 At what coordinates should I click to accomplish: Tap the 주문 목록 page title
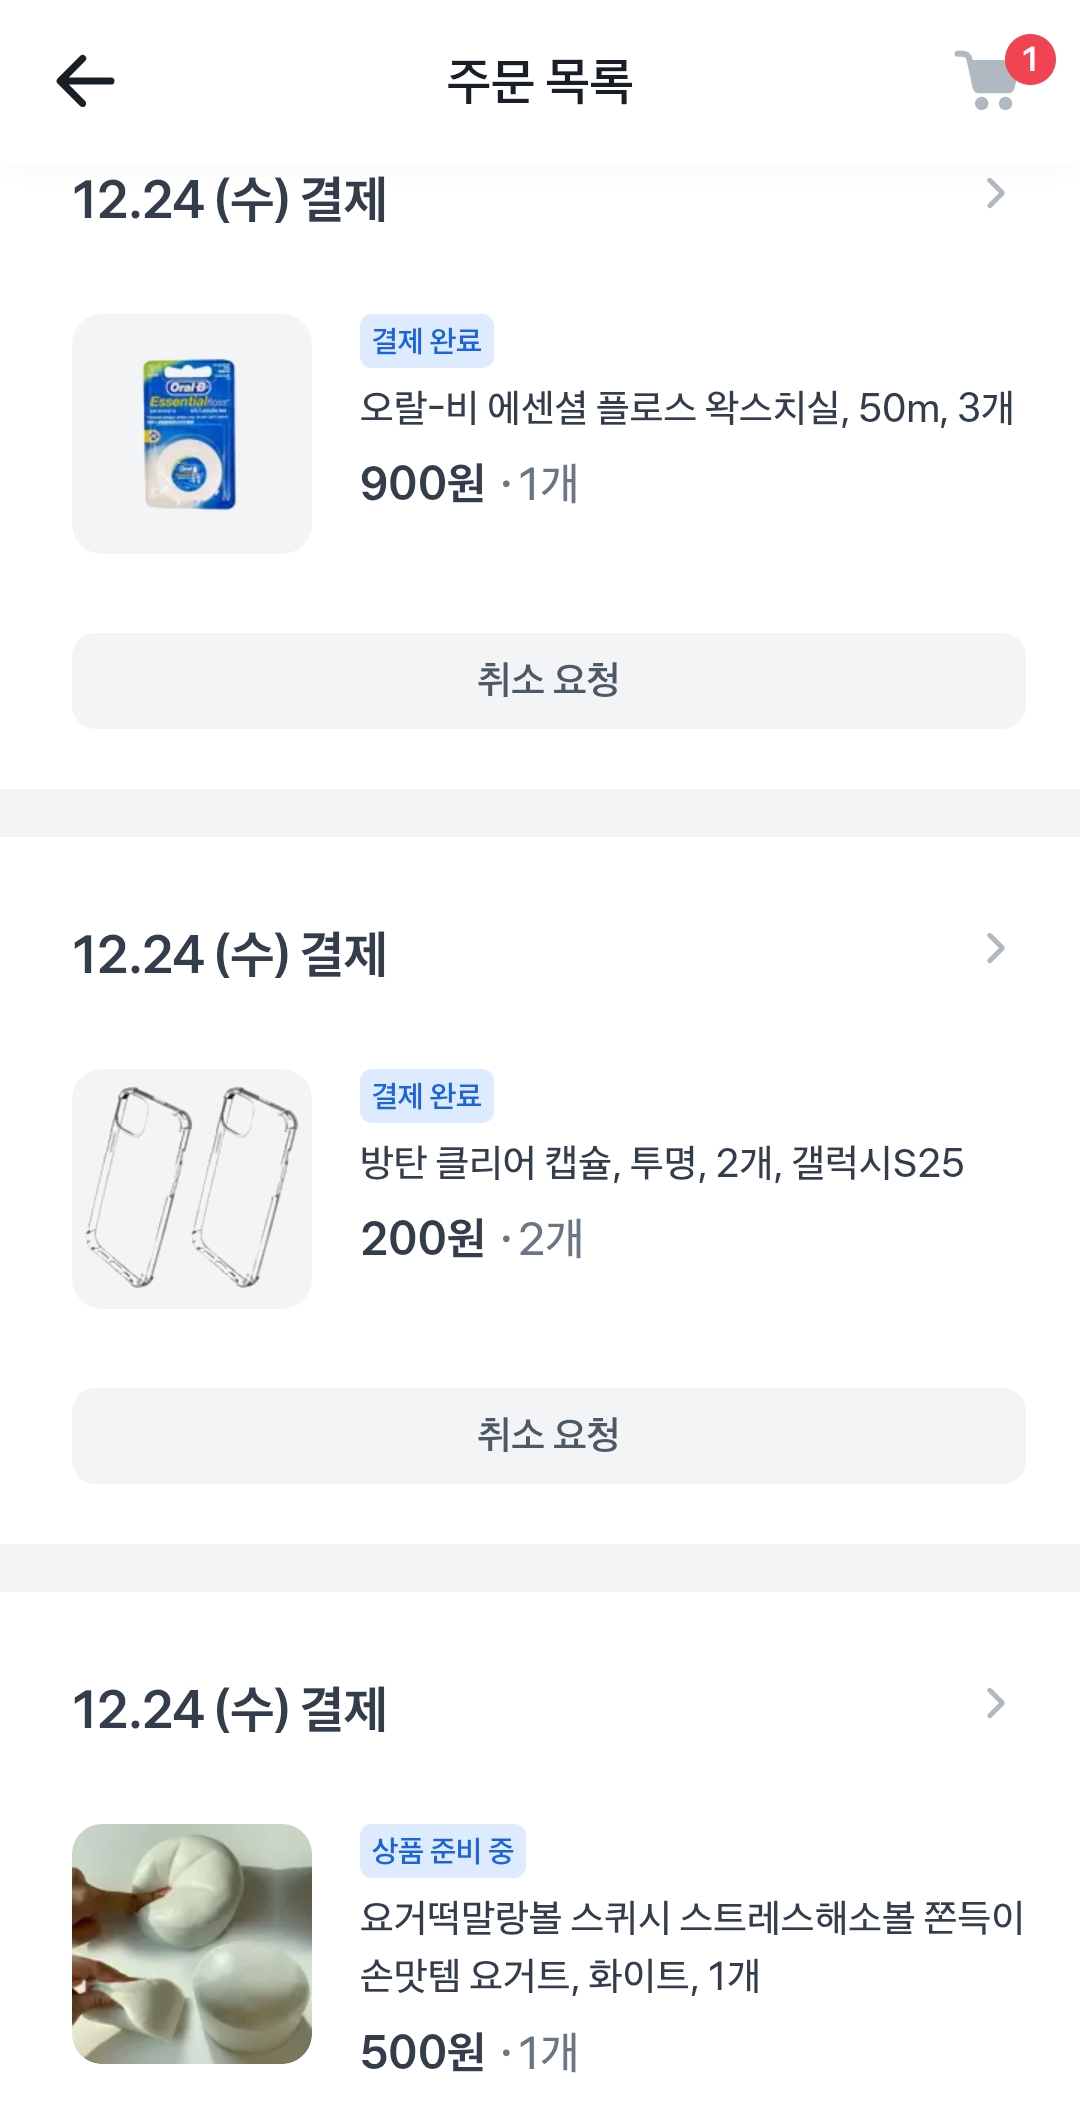[x=540, y=81]
